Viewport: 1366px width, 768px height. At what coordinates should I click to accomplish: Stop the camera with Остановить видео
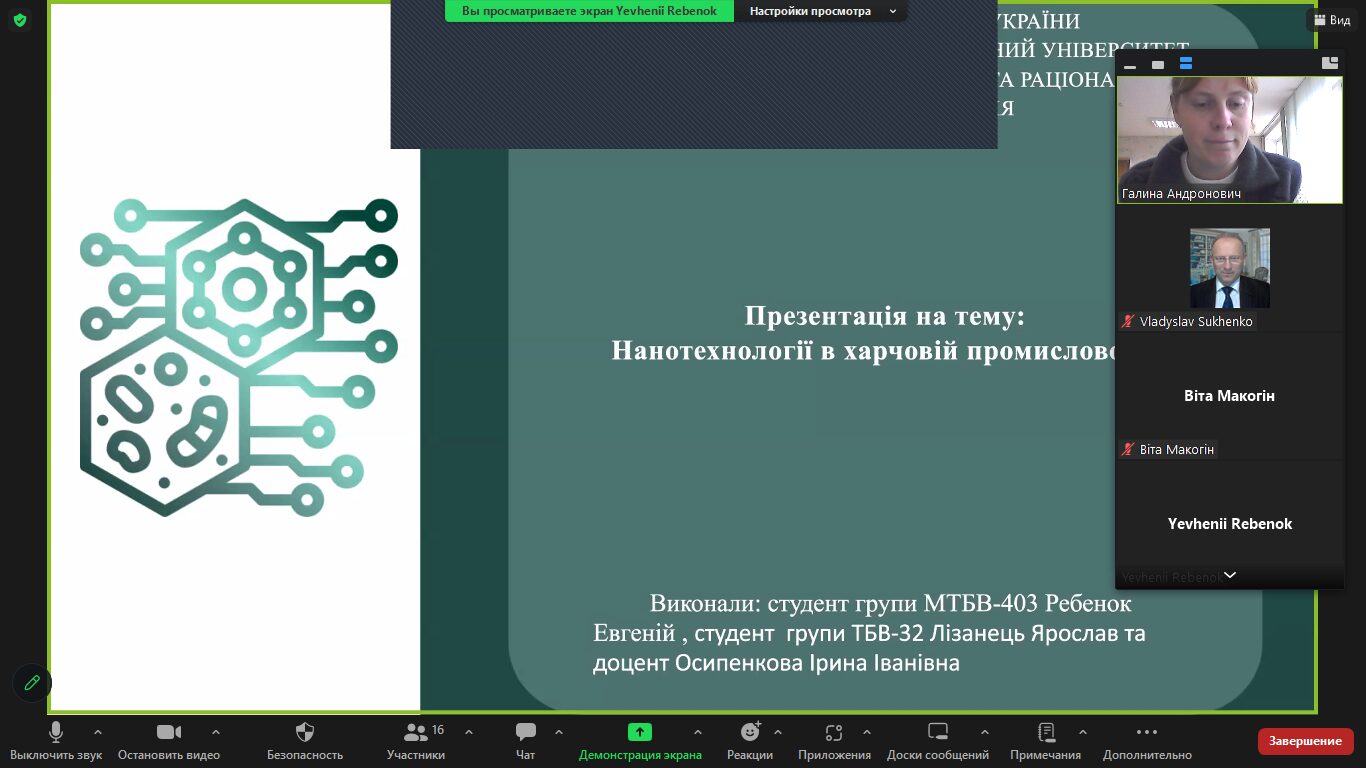(x=169, y=740)
